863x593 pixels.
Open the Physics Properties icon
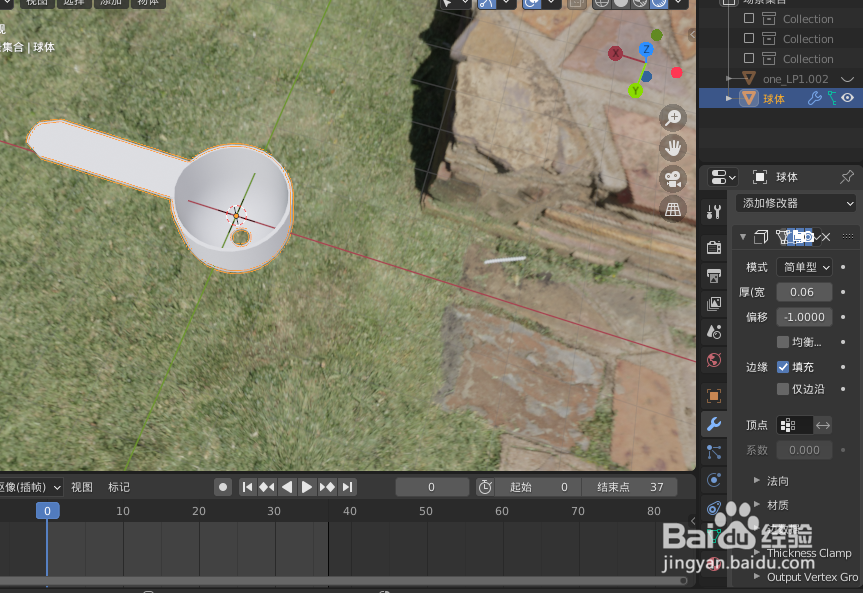coord(714,480)
